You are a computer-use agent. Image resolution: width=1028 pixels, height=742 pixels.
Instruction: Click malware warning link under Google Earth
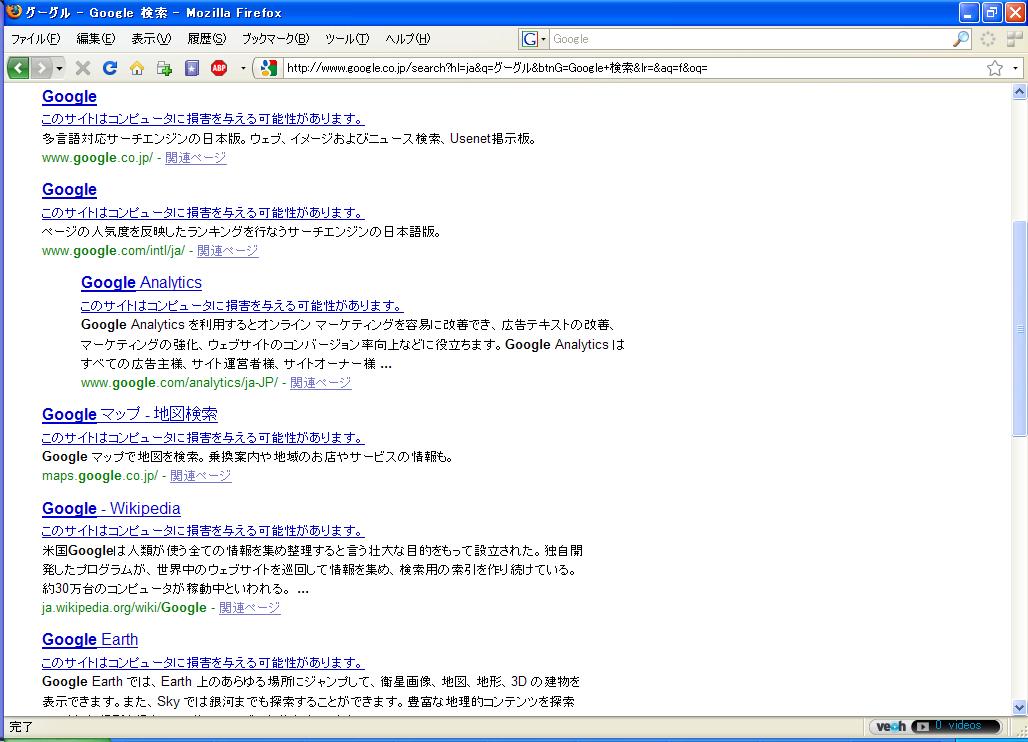[x=203, y=662]
